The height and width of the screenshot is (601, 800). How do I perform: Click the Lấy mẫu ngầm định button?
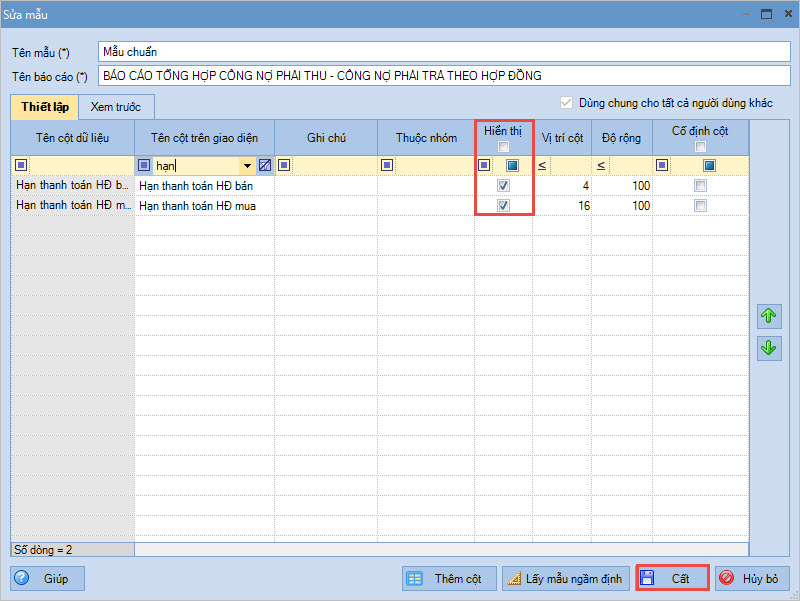(565, 579)
